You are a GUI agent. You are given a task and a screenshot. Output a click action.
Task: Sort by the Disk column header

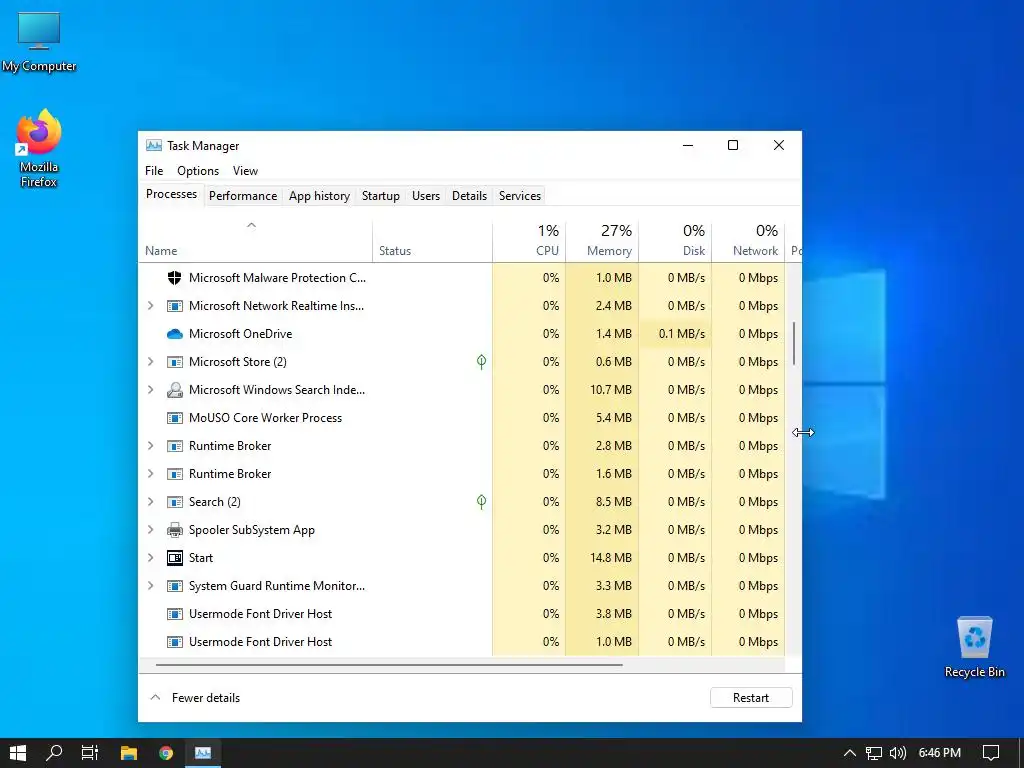(x=675, y=242)
